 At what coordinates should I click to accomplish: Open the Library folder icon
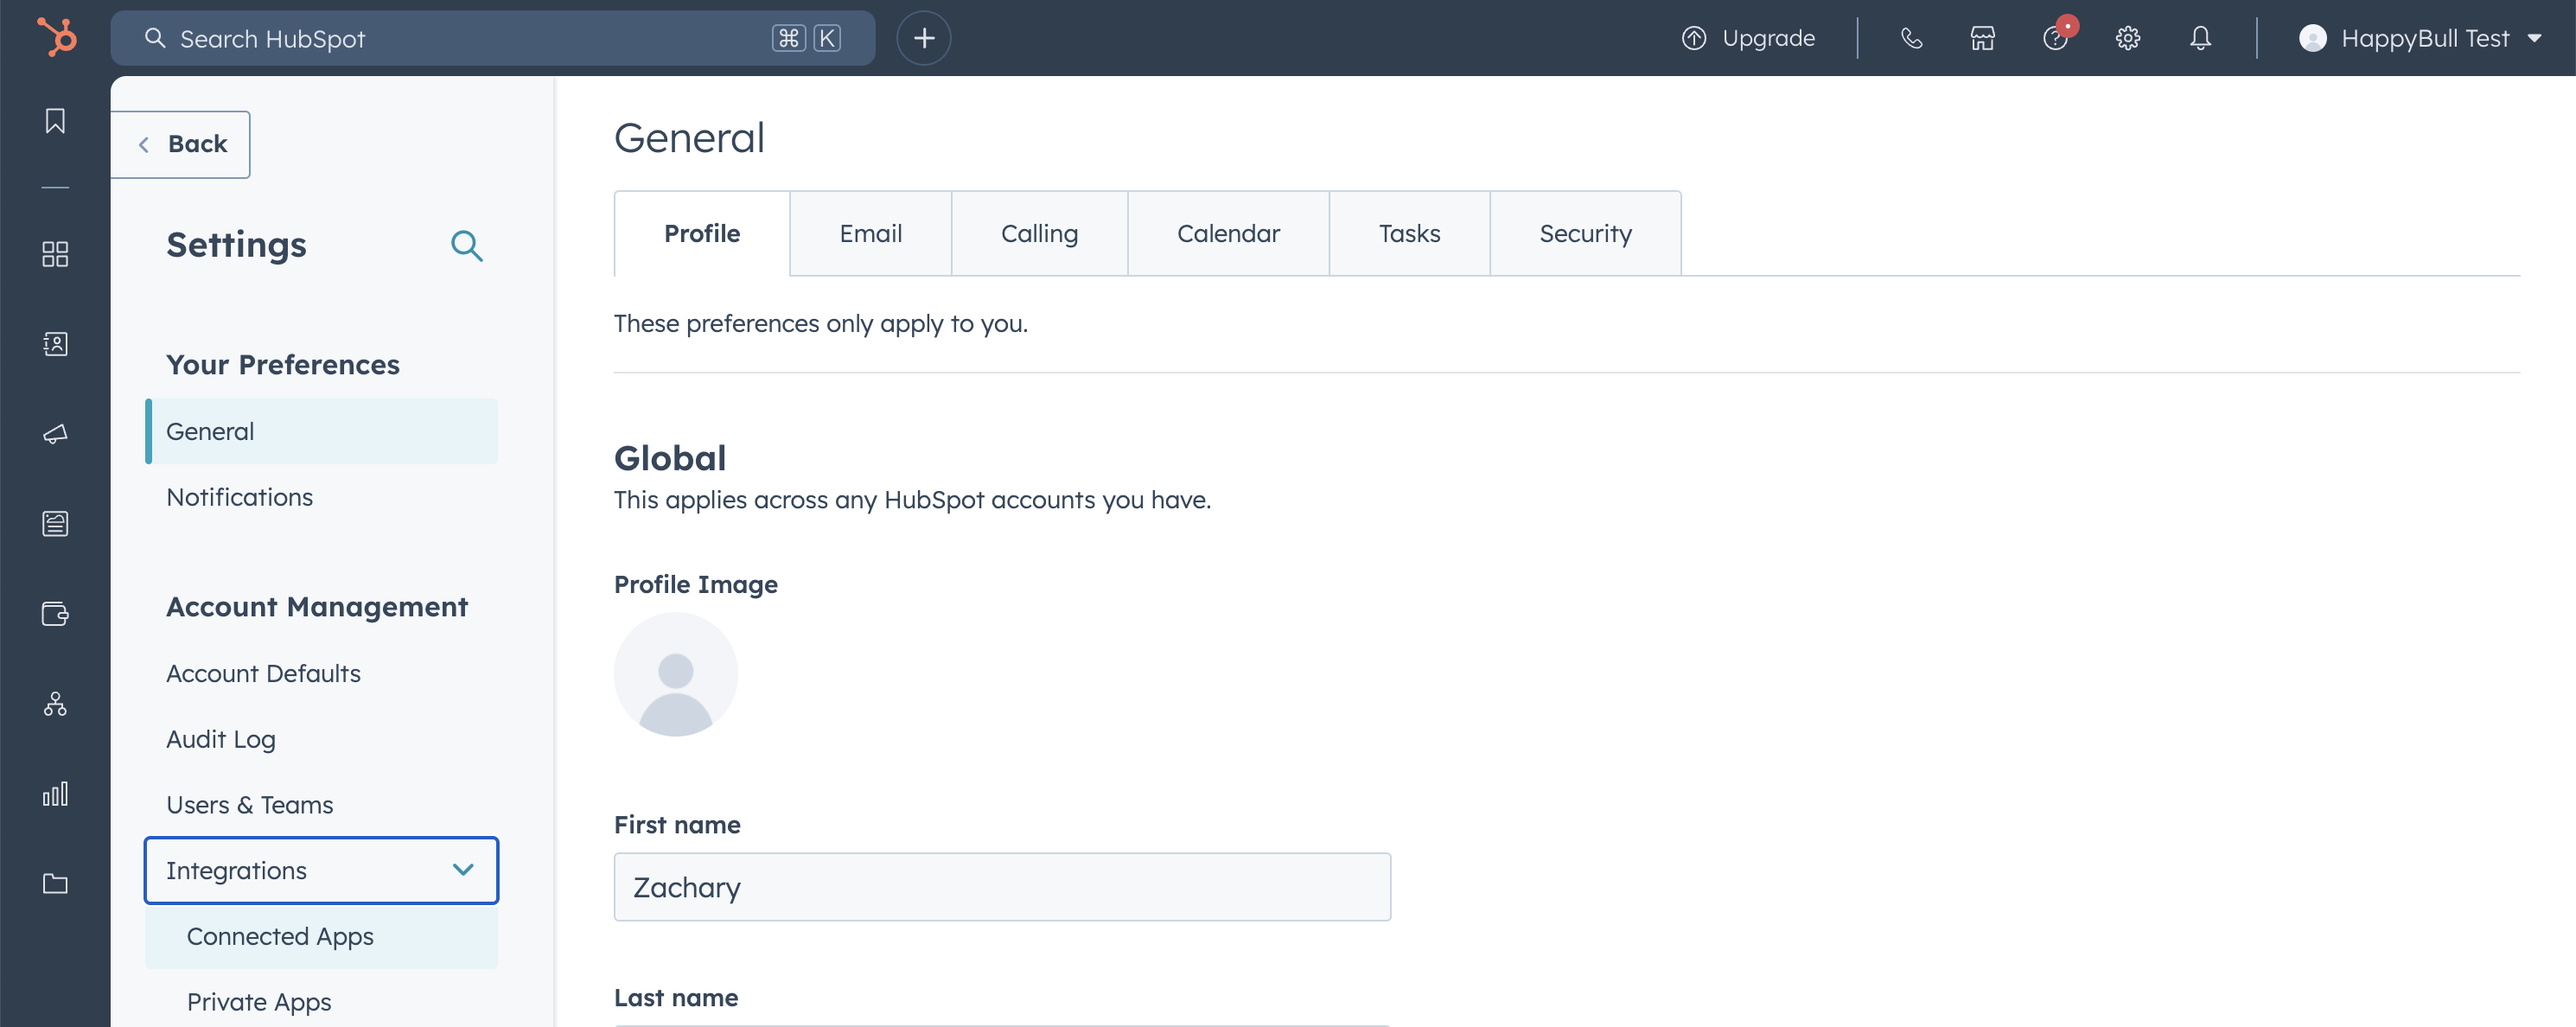tap(55, 884)
